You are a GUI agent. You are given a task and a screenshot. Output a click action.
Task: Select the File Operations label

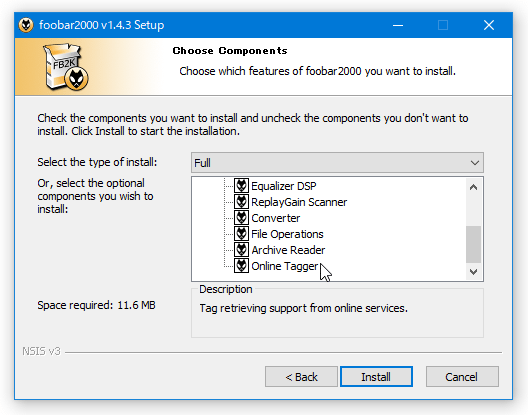click(287, 234)
